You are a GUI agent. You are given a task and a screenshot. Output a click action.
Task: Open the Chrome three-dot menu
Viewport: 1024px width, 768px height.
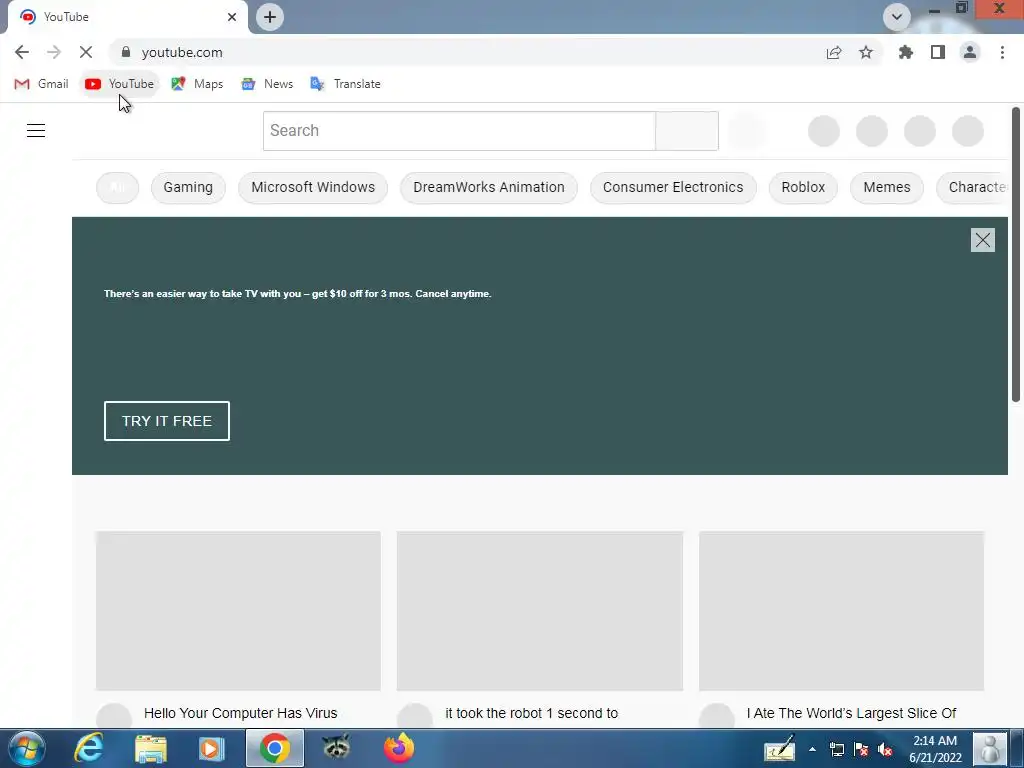coord(1002,52)
